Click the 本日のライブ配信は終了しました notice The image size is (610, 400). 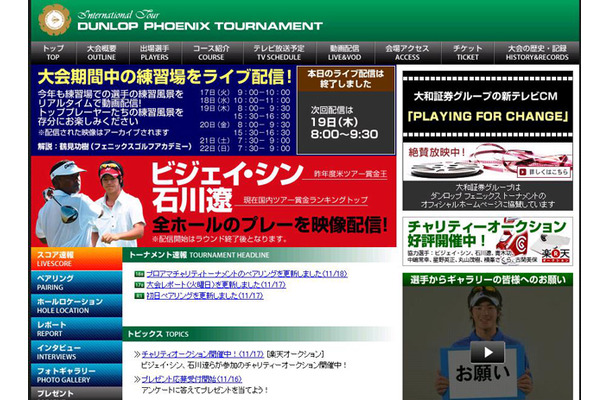345,79
